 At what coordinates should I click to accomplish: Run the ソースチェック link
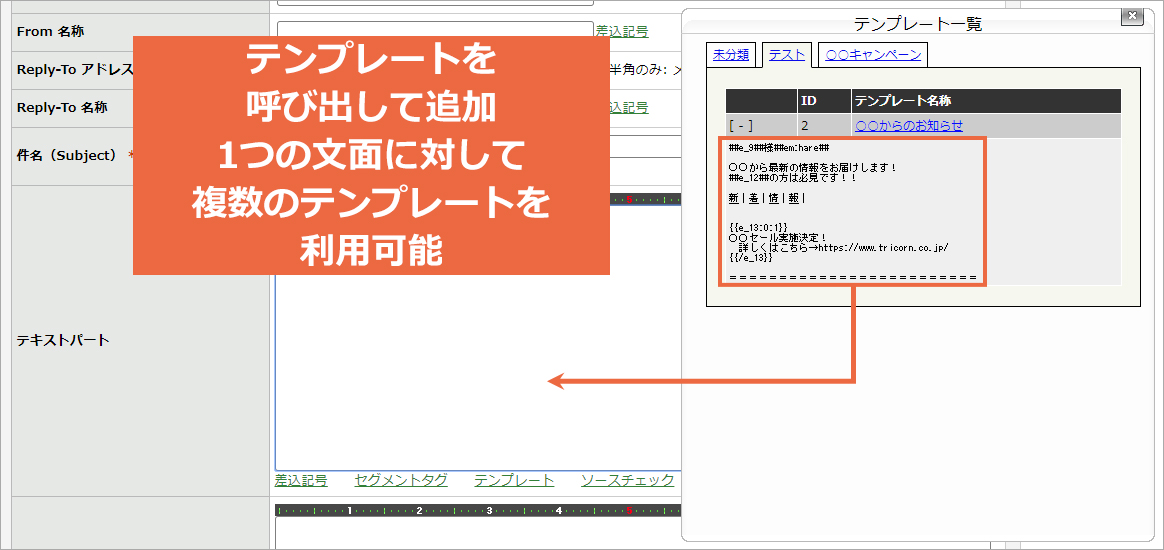627,480
